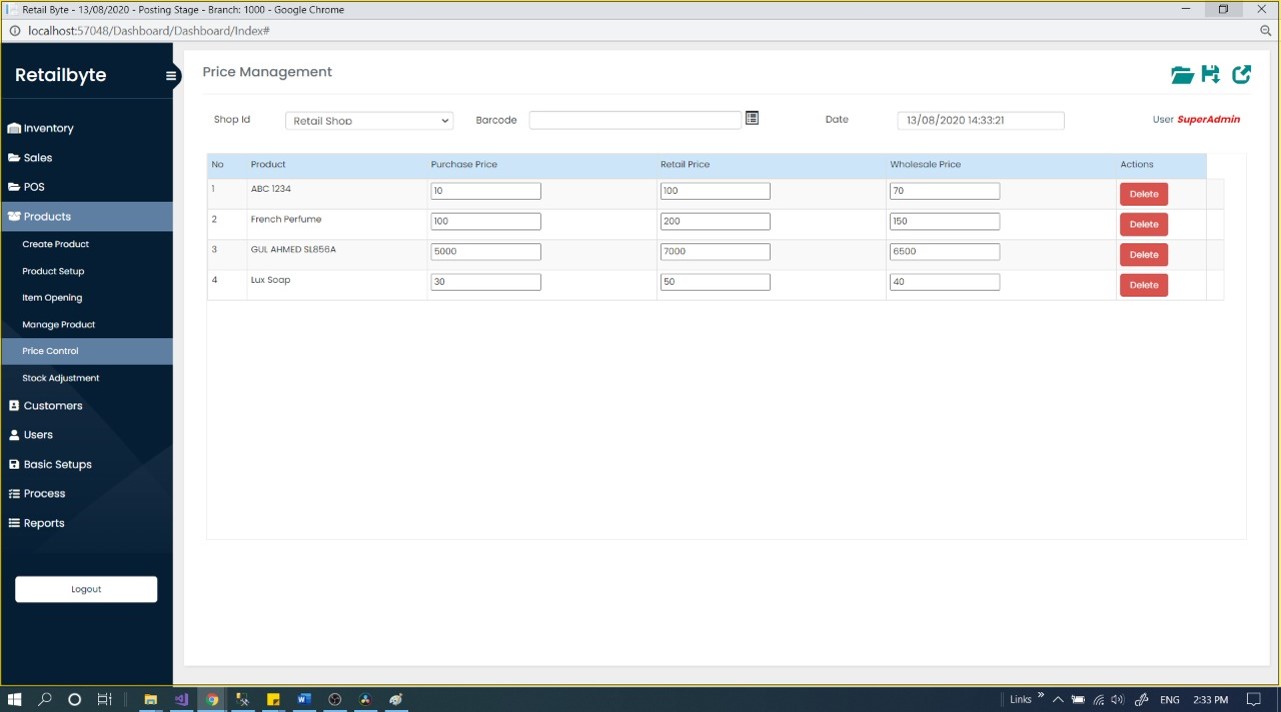Open the Reports menu
This screenshot has width=1281, height=712.
(x=86, y=523)
